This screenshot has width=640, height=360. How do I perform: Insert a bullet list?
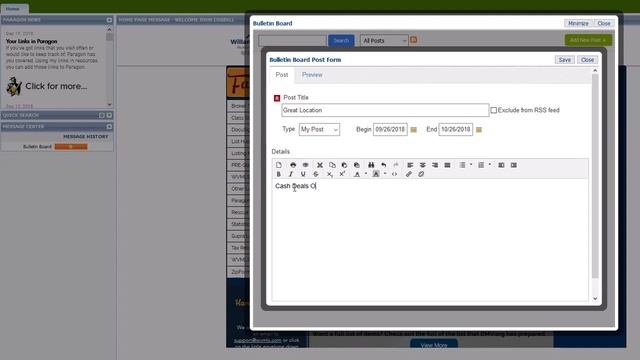(x=462, y=165)
